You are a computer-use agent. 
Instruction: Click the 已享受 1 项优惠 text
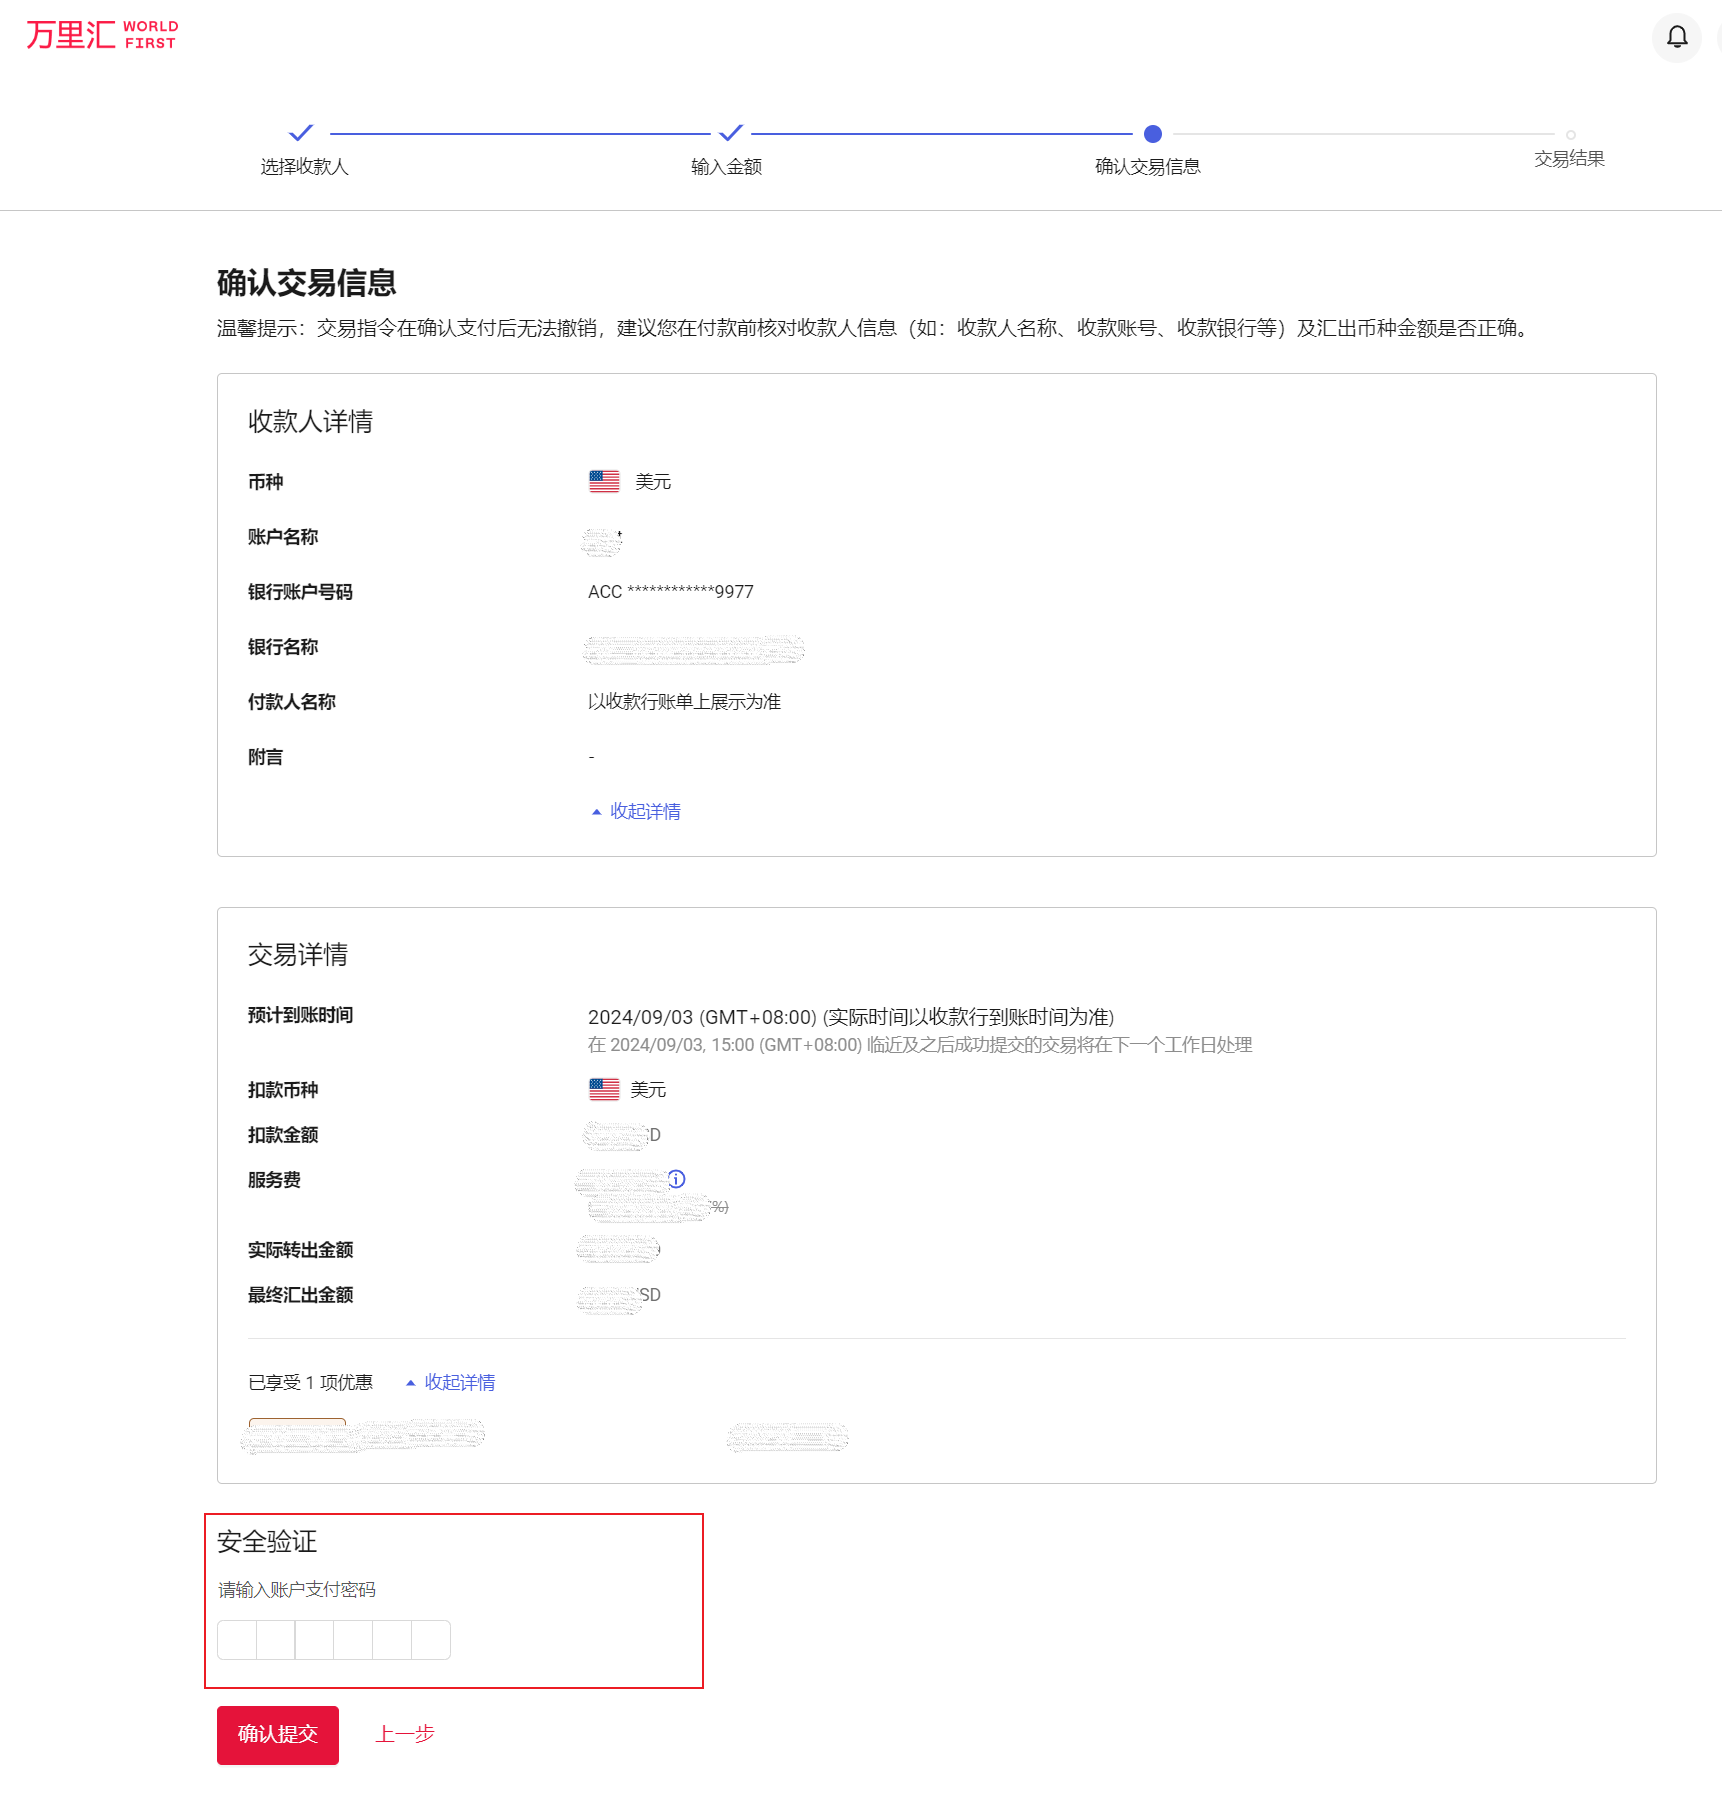click(x=311, y=1382)
